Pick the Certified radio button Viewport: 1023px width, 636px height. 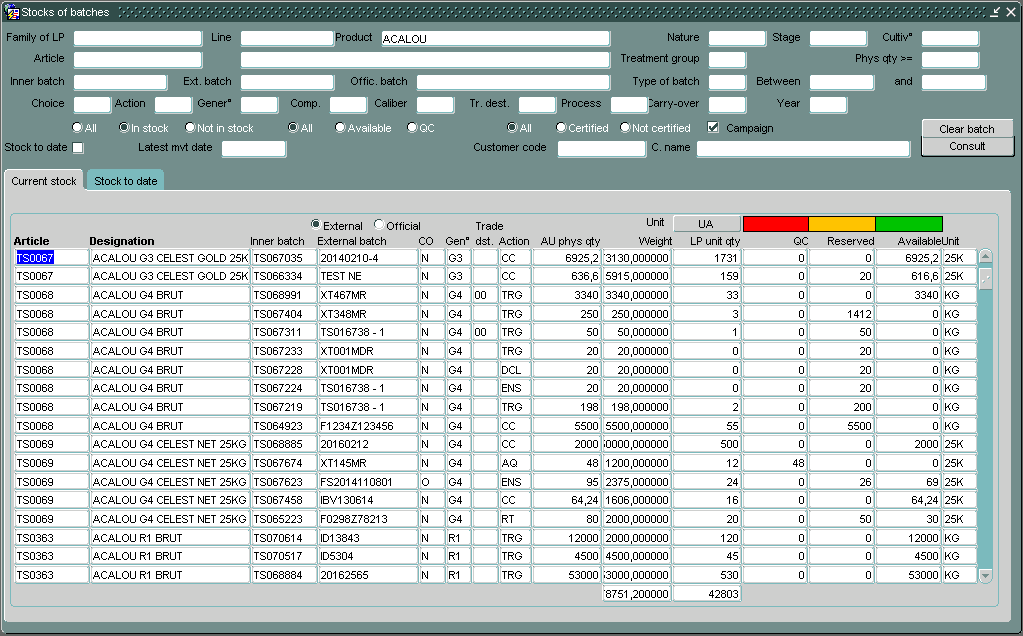point(561,127)
